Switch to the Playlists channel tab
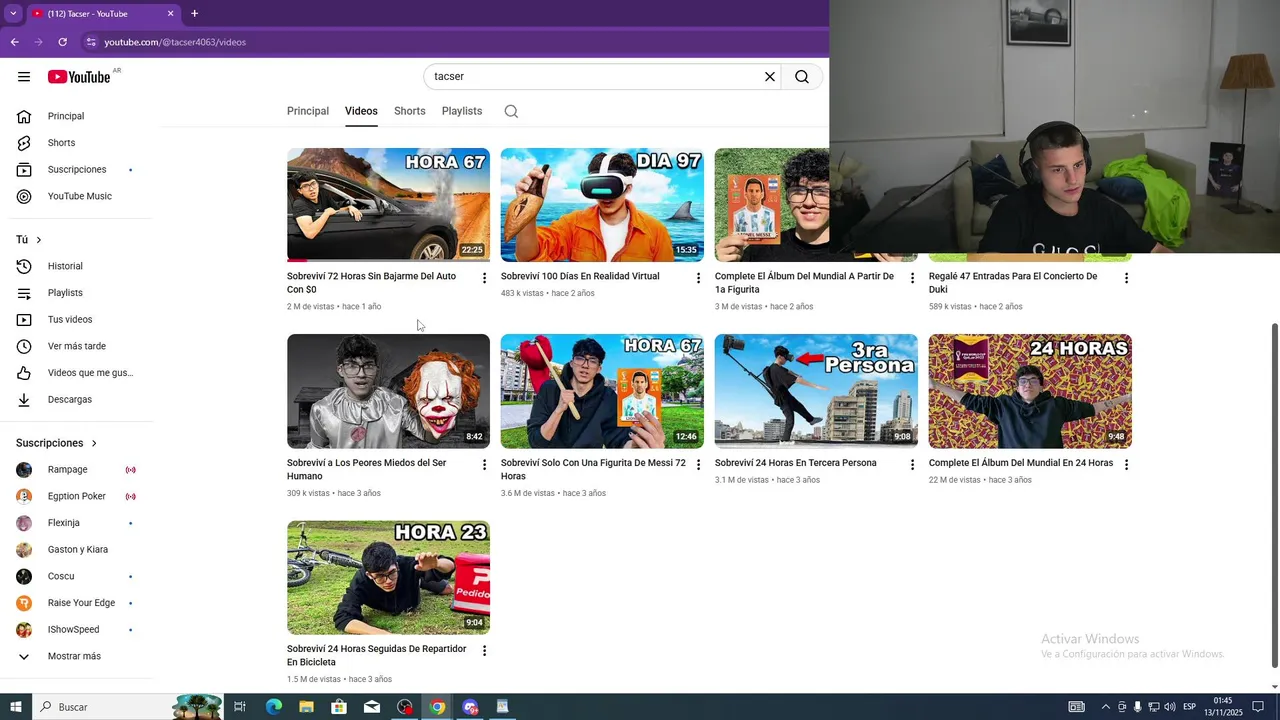The image size is (1280, 720). coord(462,111)
